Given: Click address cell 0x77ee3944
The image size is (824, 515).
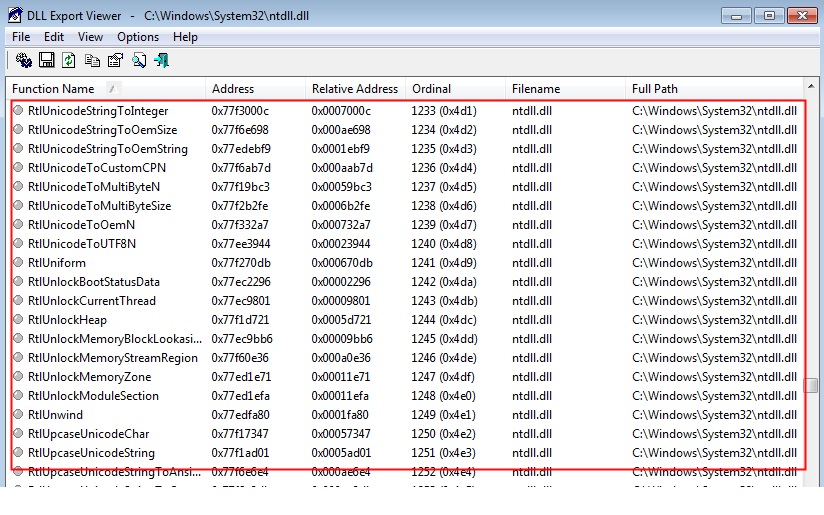Looking at the screenshot, I should pyautogui.click(x=241, y=244).
